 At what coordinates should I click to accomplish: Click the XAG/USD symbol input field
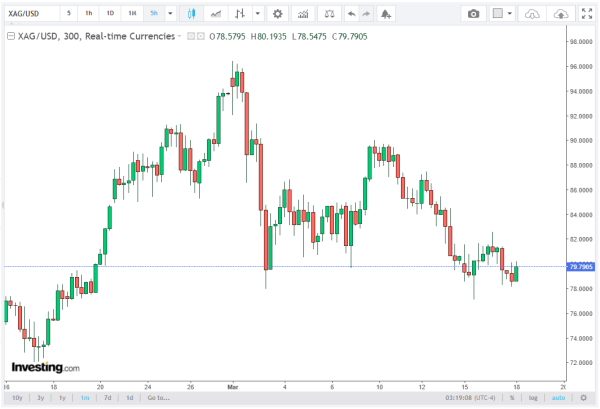pyautogui.click(x=28, y=14)
